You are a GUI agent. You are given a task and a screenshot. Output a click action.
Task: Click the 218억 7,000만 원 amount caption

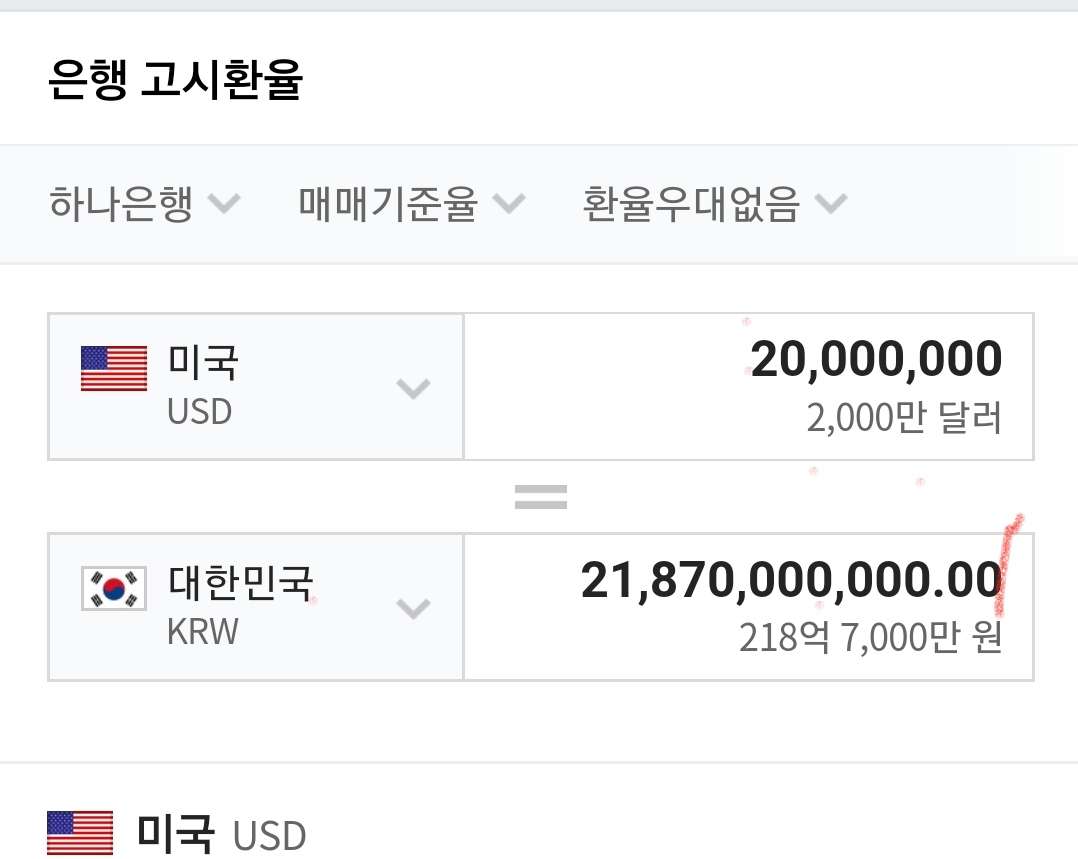coord(870,637)
